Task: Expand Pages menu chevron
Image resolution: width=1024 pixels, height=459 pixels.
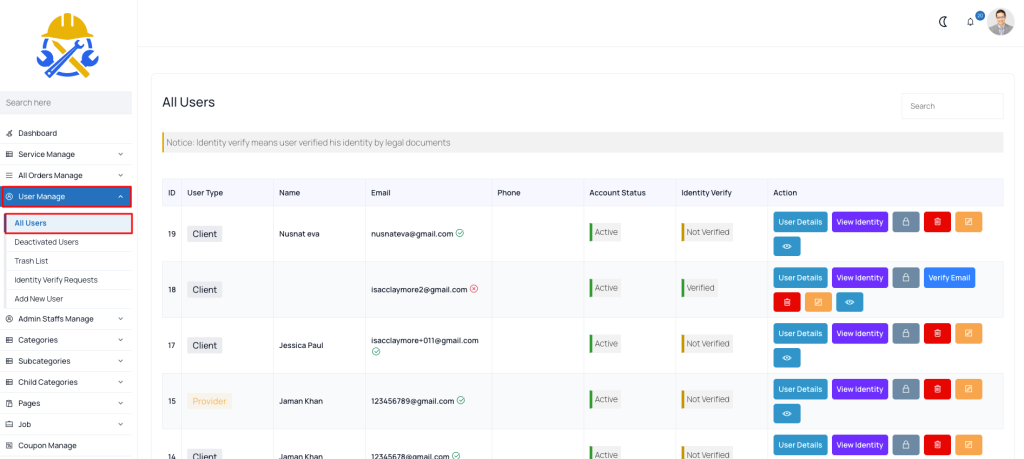Action: click(x=121, y=403)
